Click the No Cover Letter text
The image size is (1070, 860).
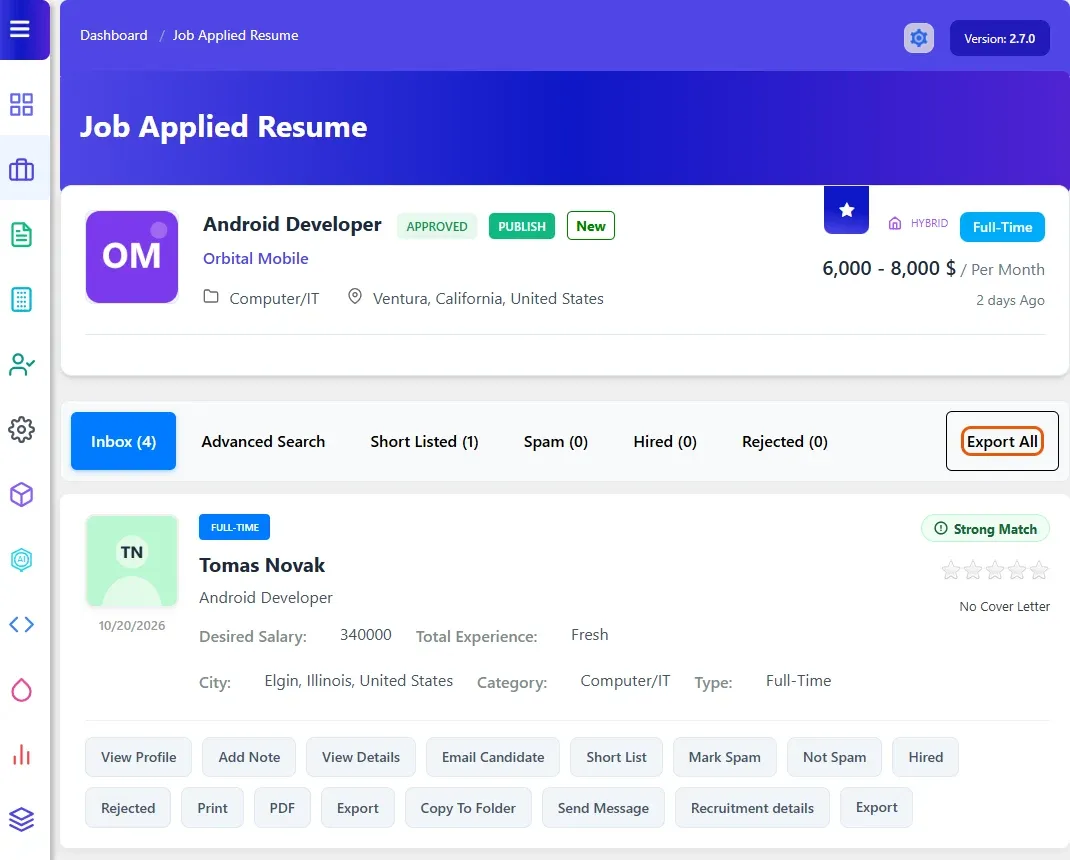(x=1004, y=606)
